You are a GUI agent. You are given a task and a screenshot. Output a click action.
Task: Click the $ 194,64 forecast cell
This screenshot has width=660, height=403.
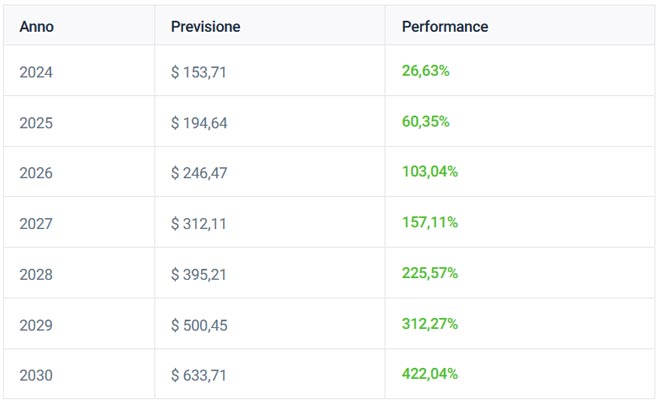(x=199, y=122)
